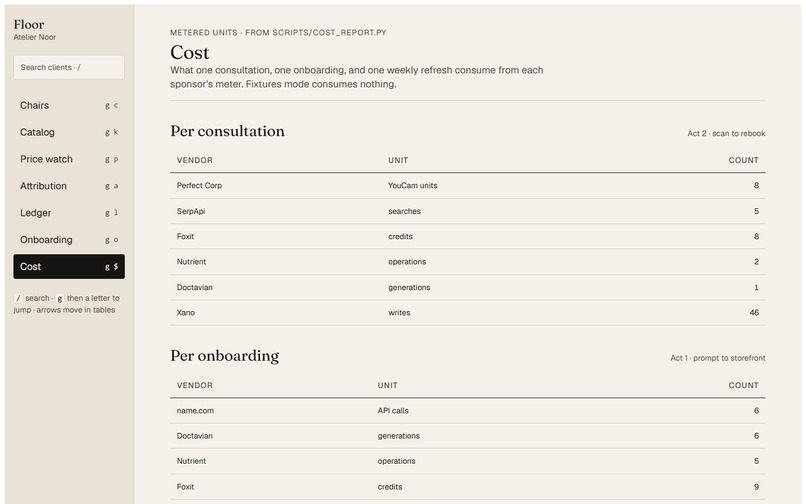806x504 pixels.
Task: Select the active Cost sidebar item
Action: click(x=69, y=266)
